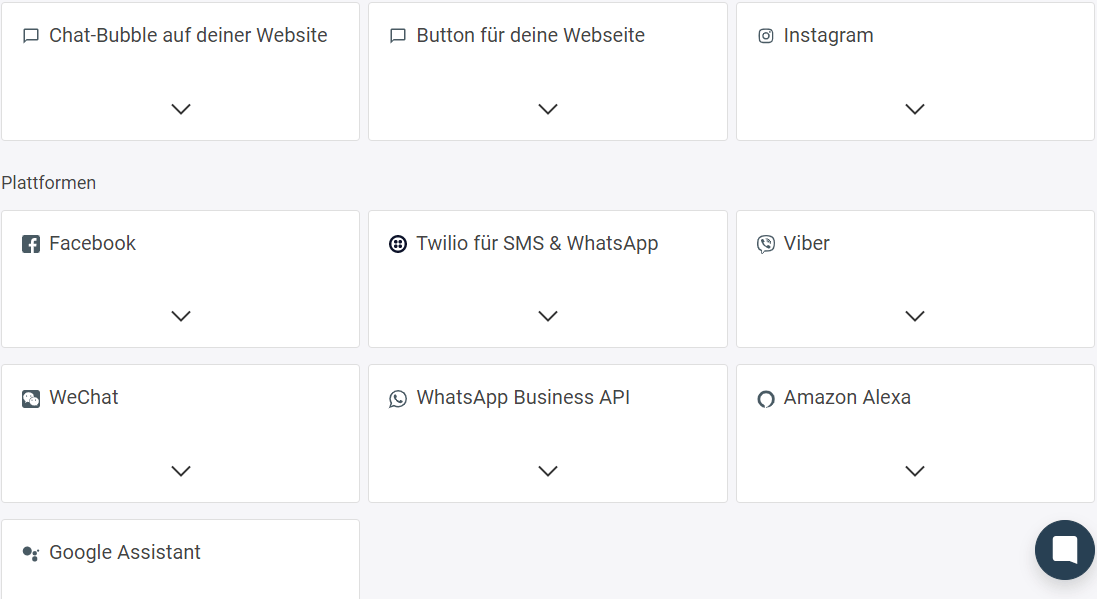Expand the Instagram channel settings

tap(914, 109)
